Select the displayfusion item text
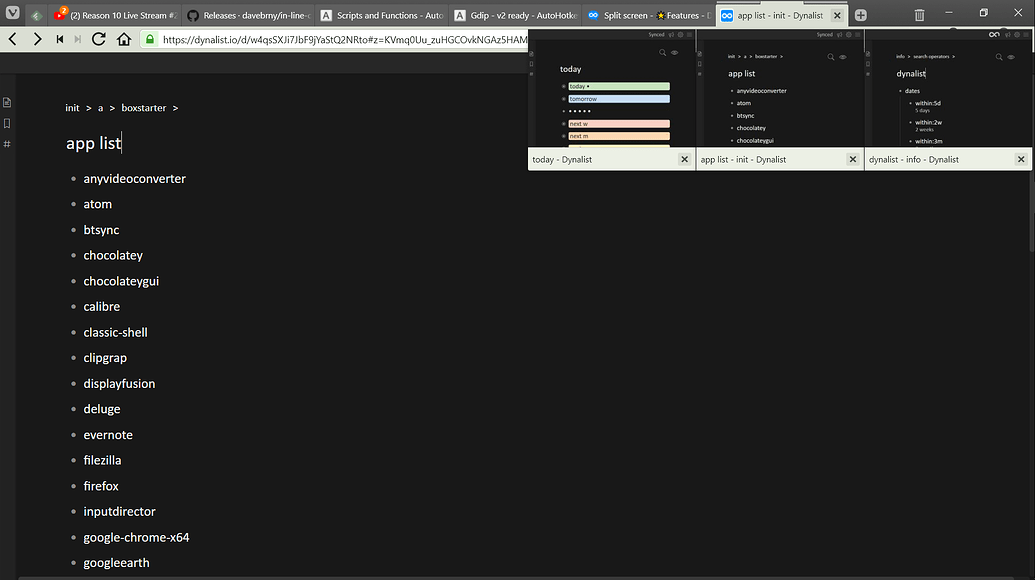The width and height of the screenshot is (1035, 580). 119,383
